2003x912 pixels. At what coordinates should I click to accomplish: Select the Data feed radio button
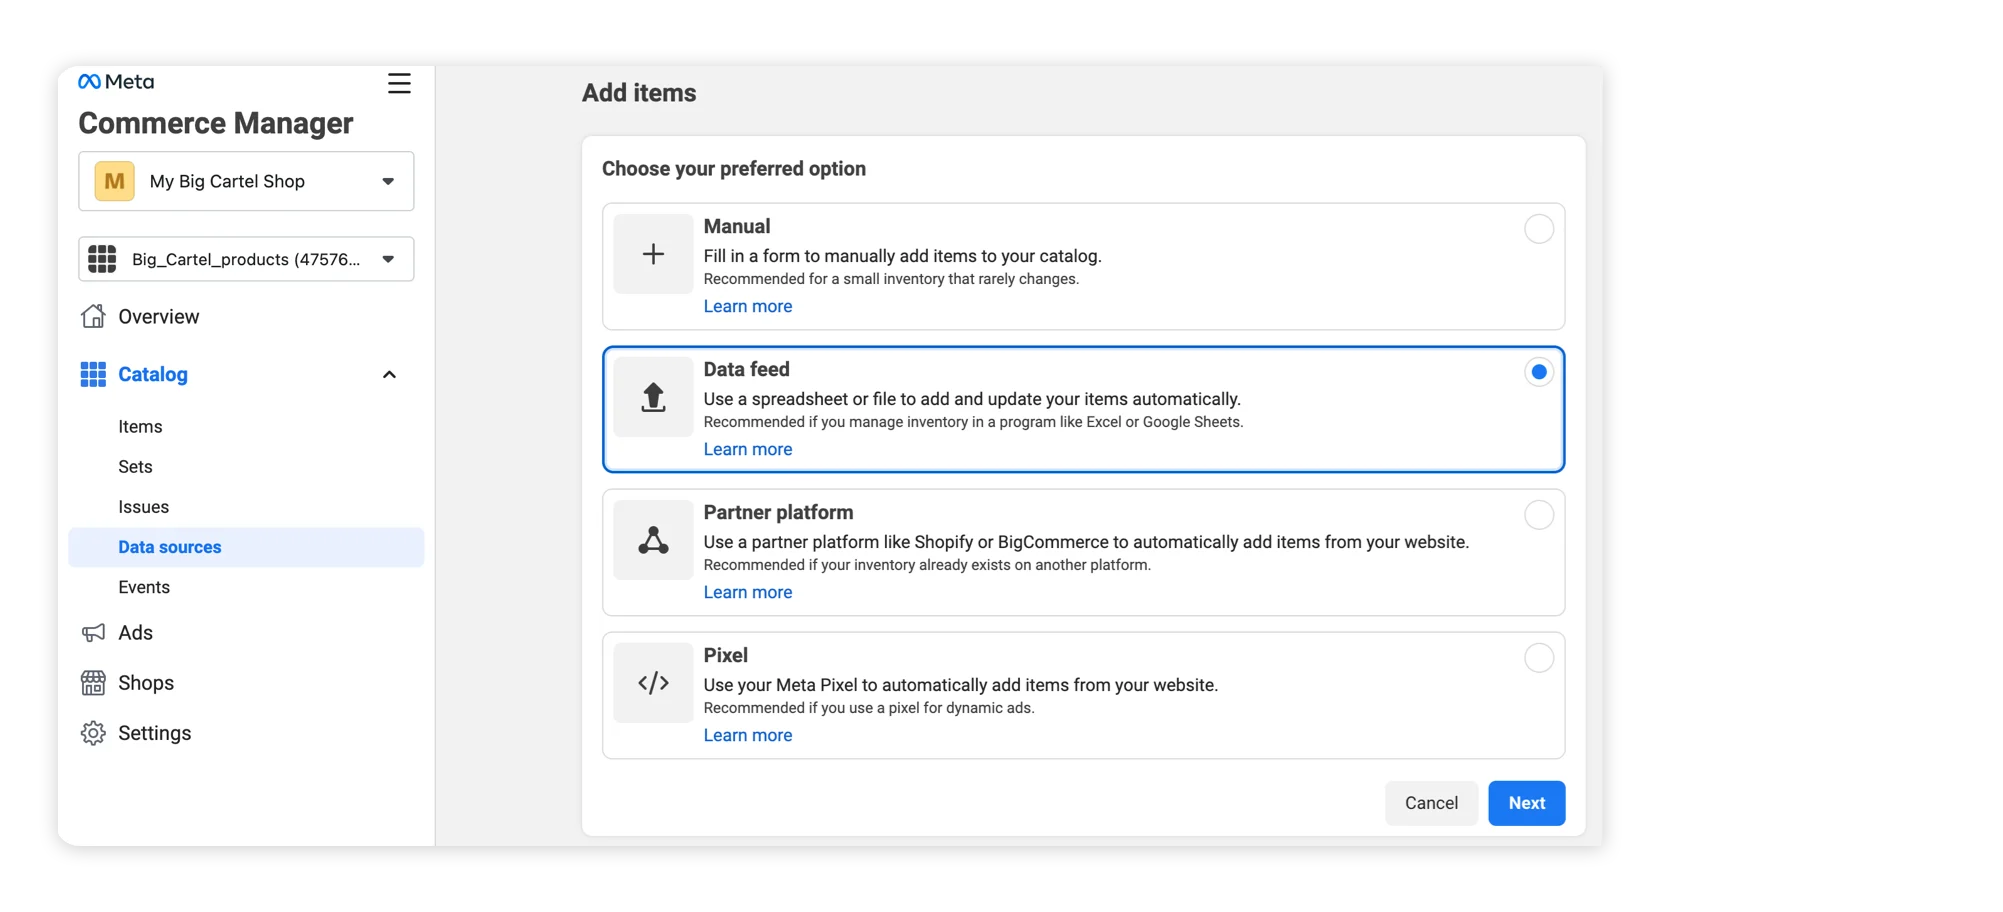[1539, 372]
